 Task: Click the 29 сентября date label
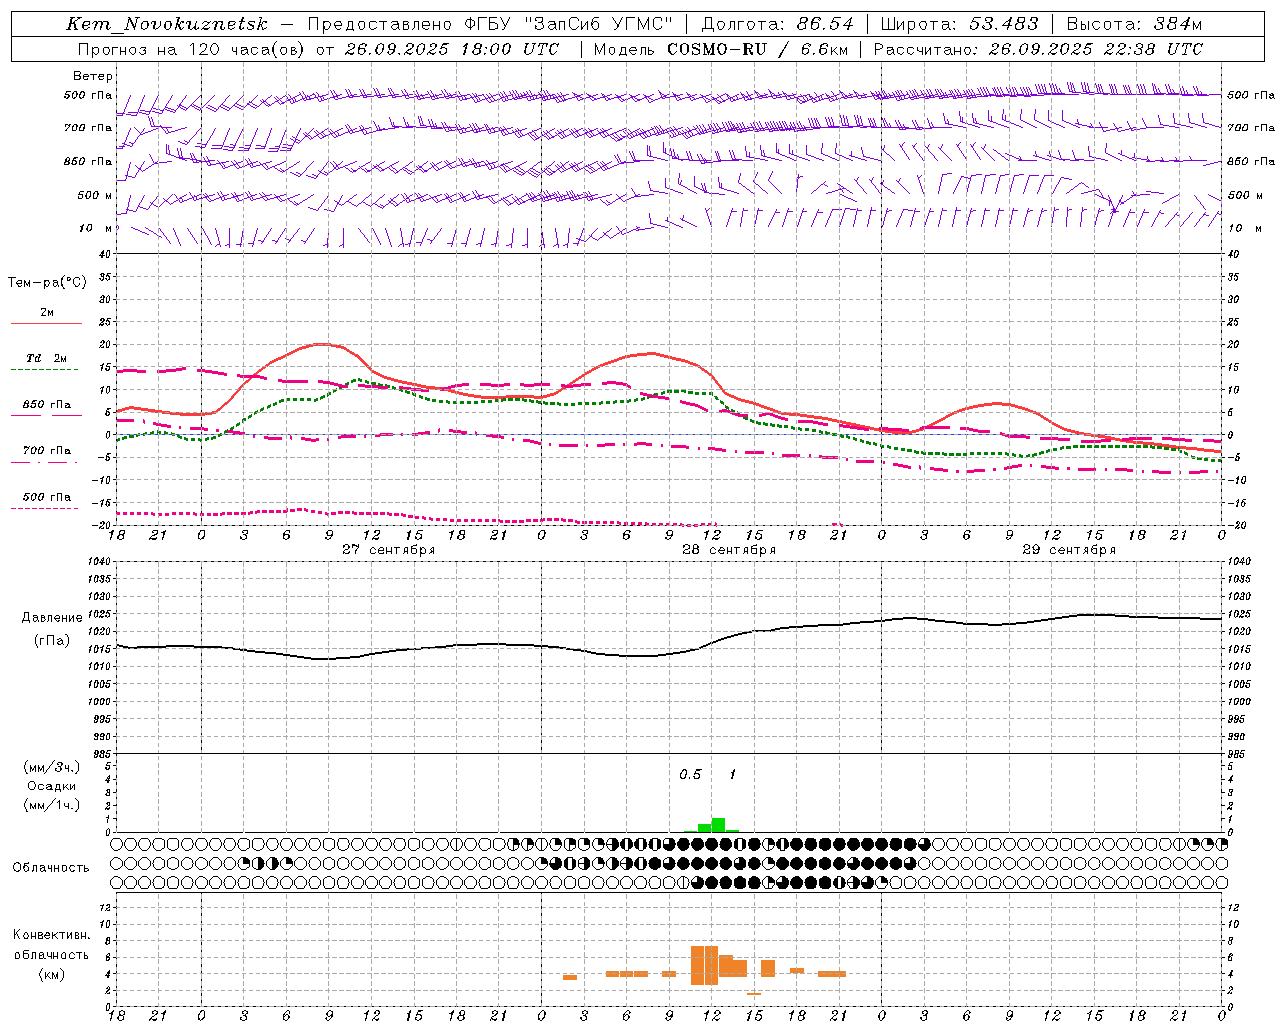(x=1069, y=550)
